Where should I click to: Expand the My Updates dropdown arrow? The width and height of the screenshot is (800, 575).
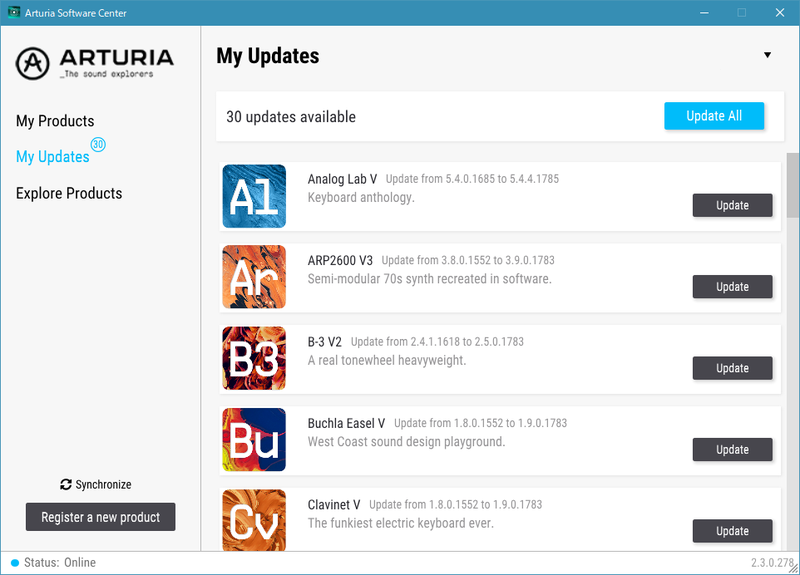click(x=767, y=55)
